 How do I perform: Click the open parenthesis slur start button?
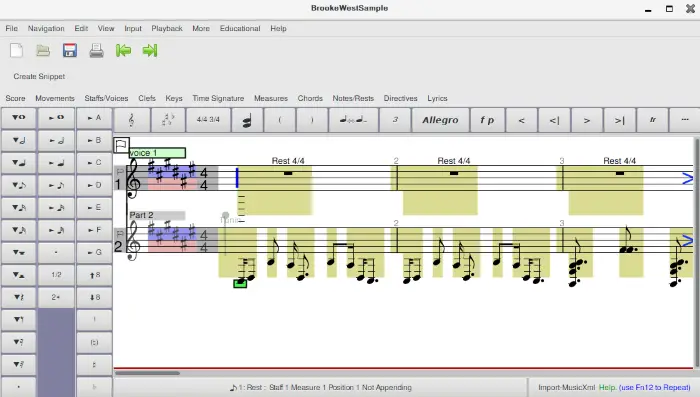(280, 120)
